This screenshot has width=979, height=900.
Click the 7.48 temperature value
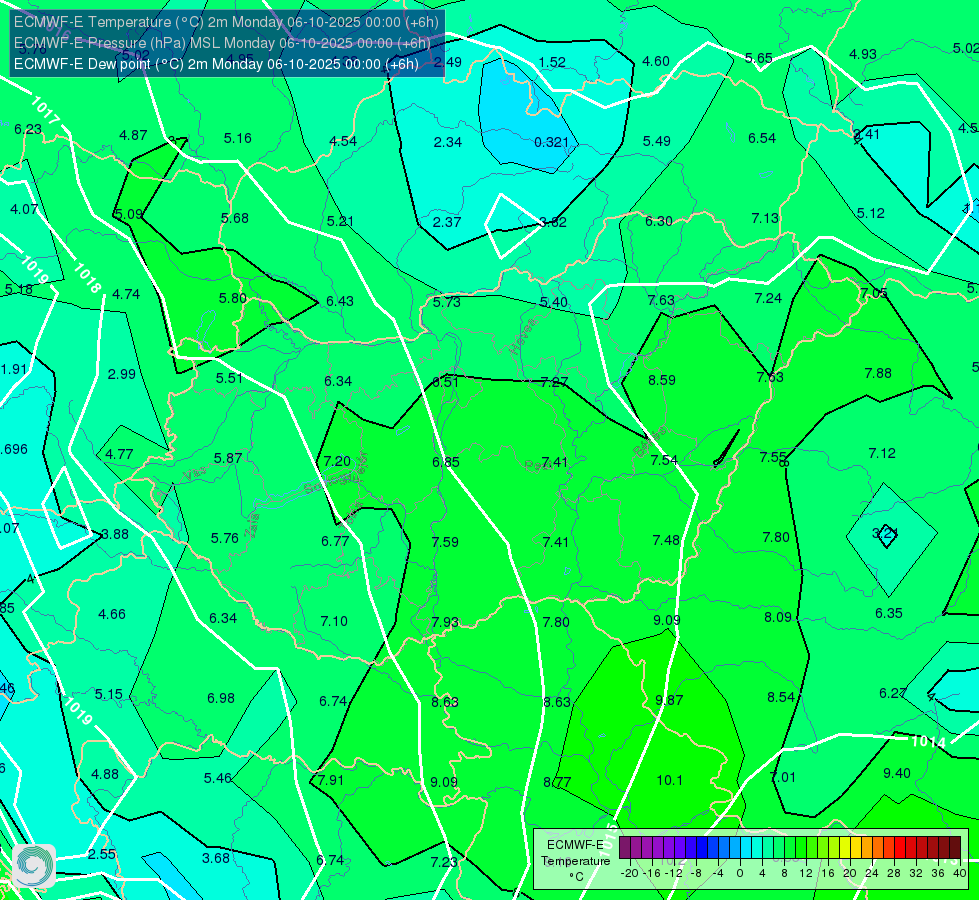point(666,540)
